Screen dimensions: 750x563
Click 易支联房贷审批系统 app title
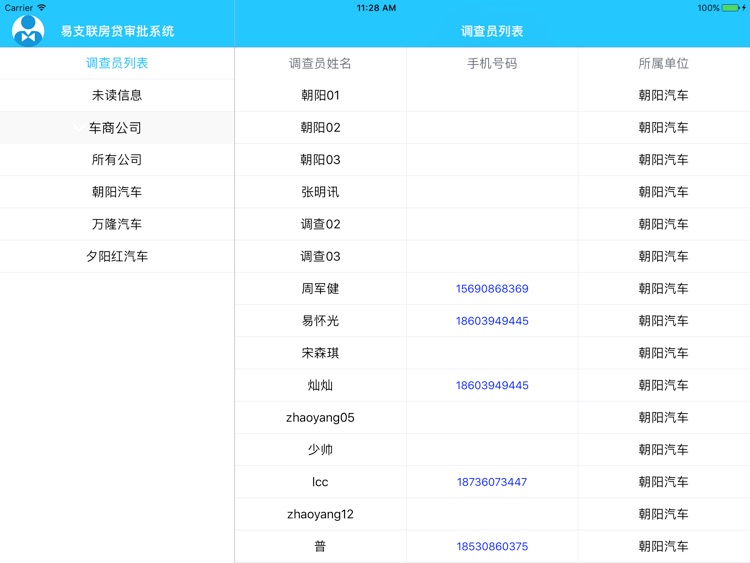(117, 31)
